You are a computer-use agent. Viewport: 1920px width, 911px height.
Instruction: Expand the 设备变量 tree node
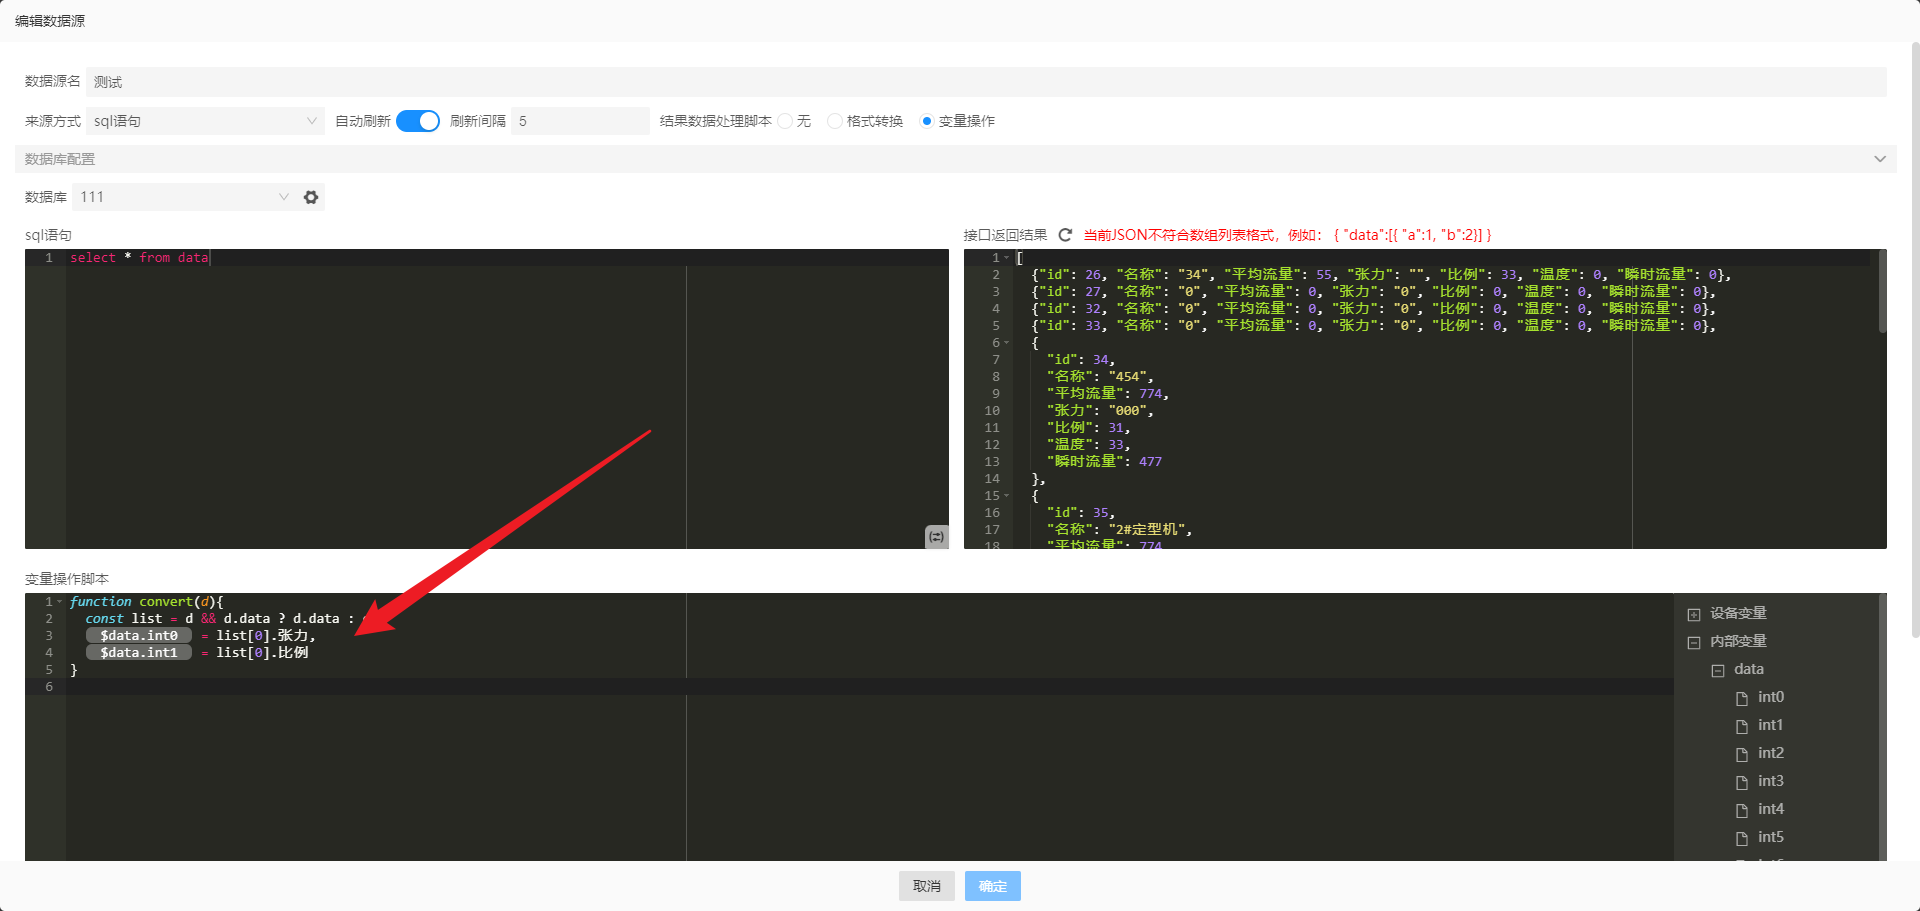[x=1694, y=614]
